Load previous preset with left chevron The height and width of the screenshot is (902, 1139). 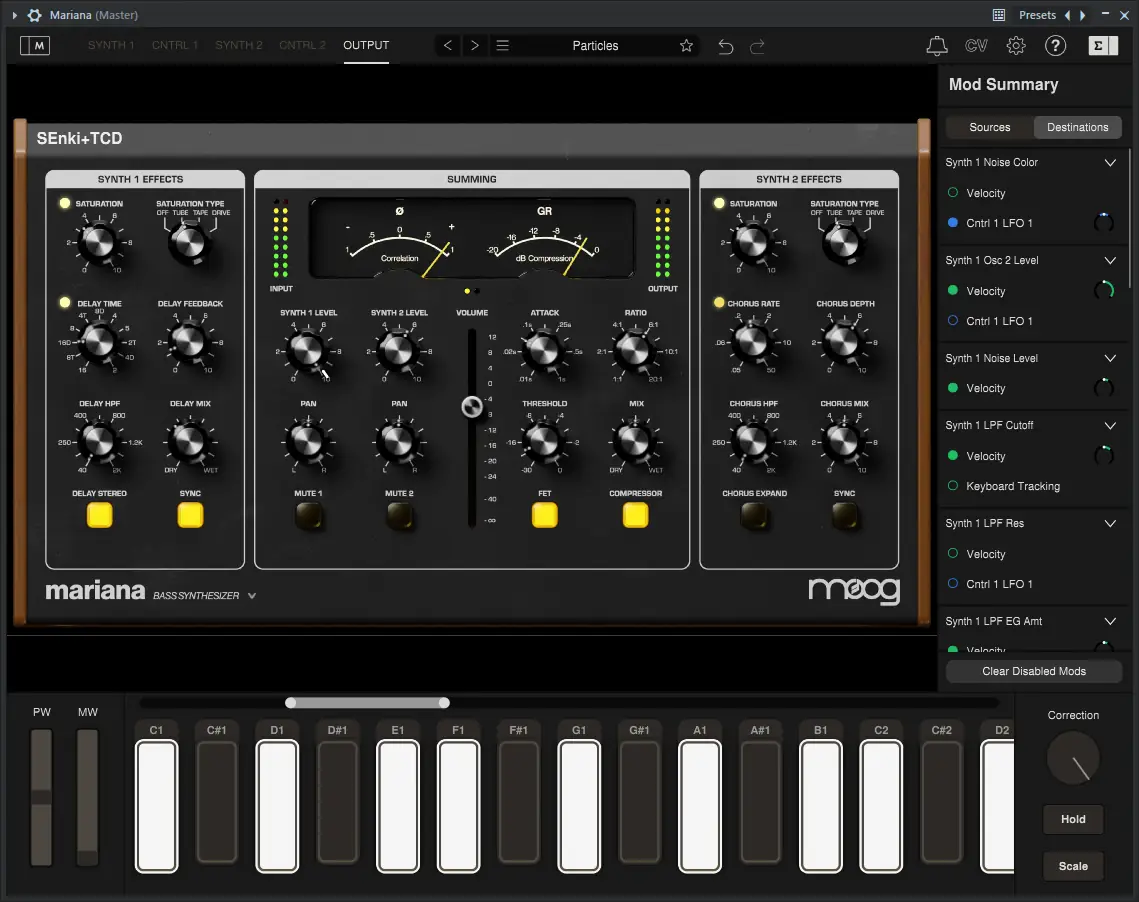447,45
